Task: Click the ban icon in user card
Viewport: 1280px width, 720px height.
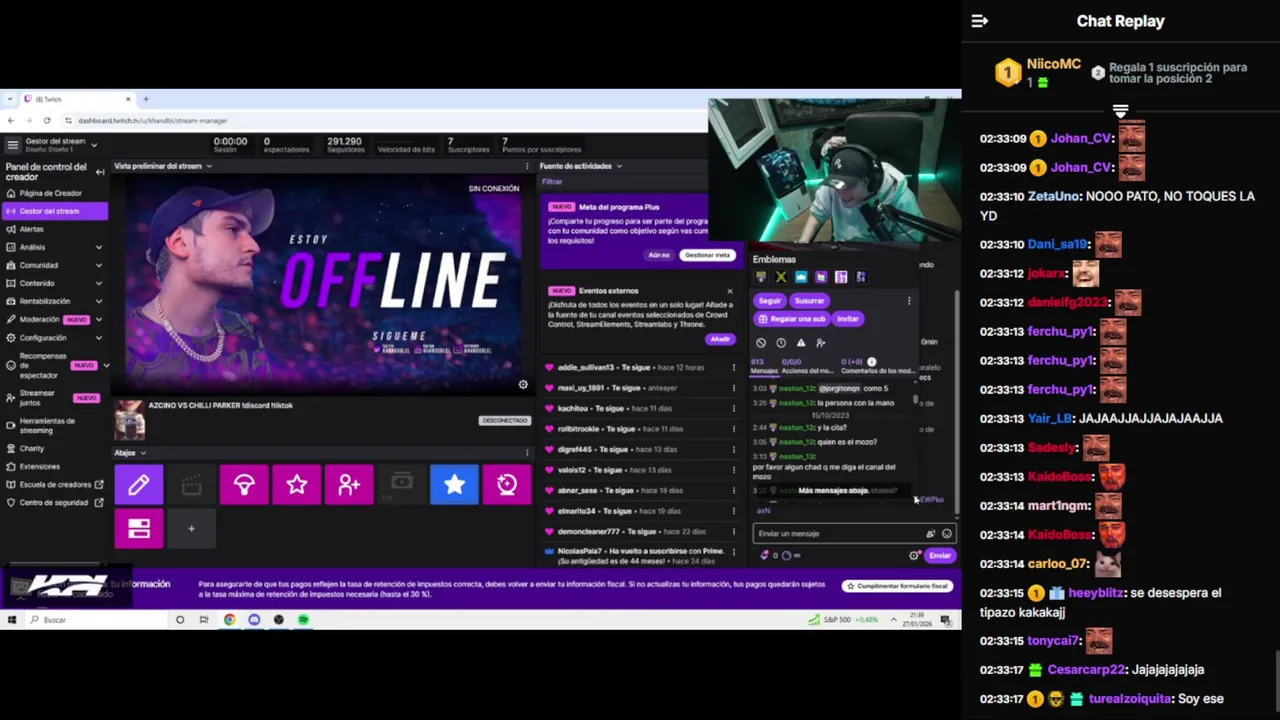Action: 761,343
